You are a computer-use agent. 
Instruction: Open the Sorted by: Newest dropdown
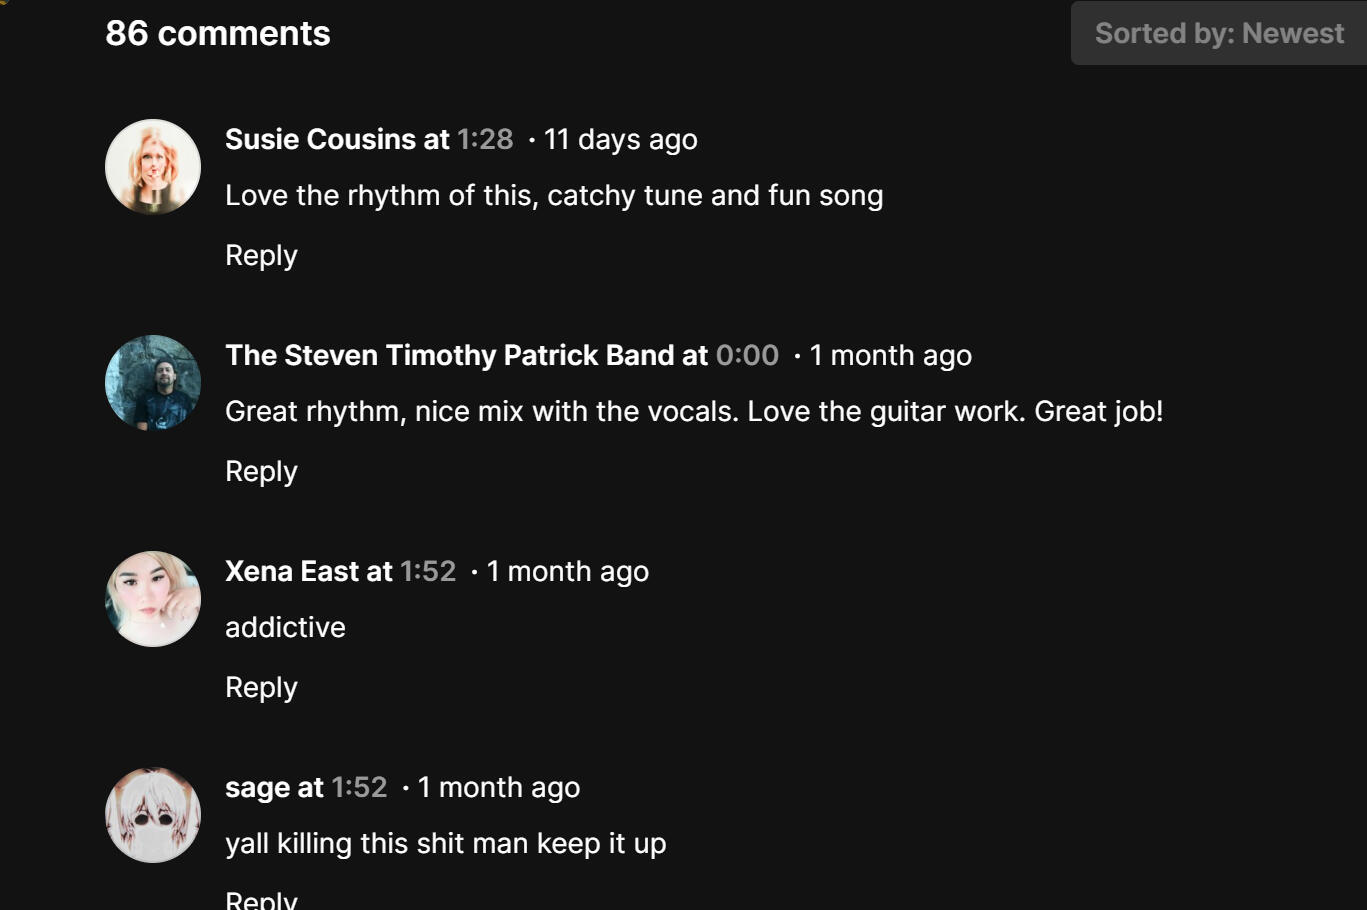click(x=1218, y=34)
